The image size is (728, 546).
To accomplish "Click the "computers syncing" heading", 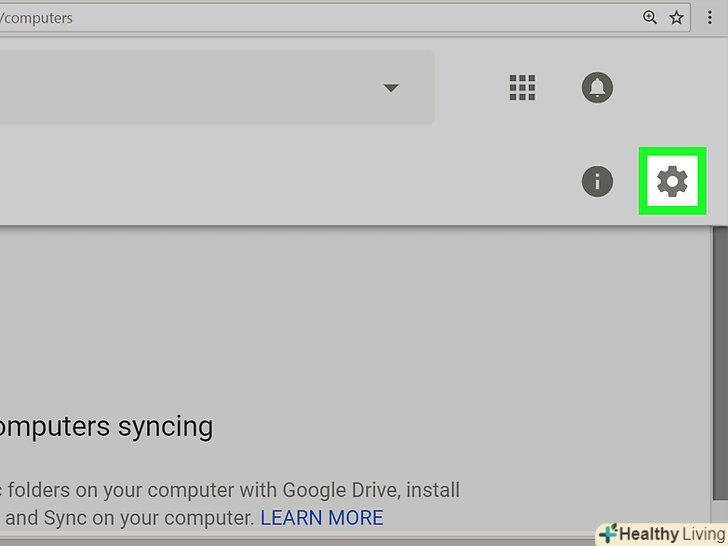I will coord(105,427).
